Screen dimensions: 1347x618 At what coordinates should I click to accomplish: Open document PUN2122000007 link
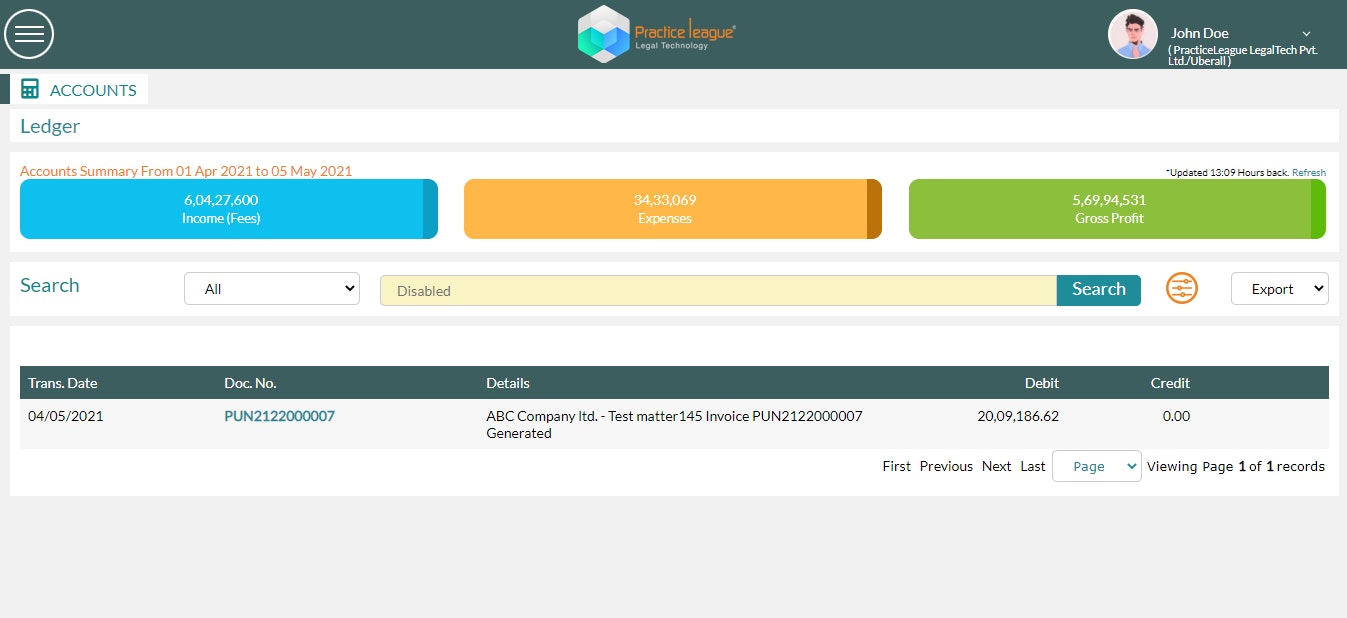point(279,416)
